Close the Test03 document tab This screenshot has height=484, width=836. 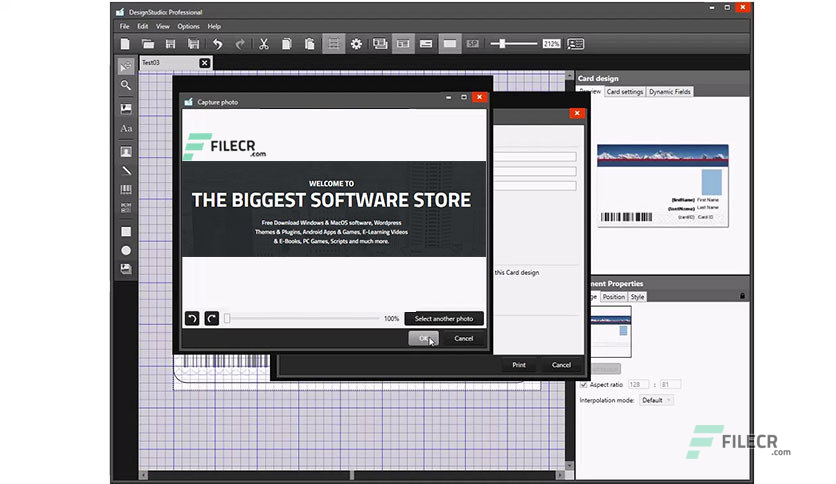204,63
